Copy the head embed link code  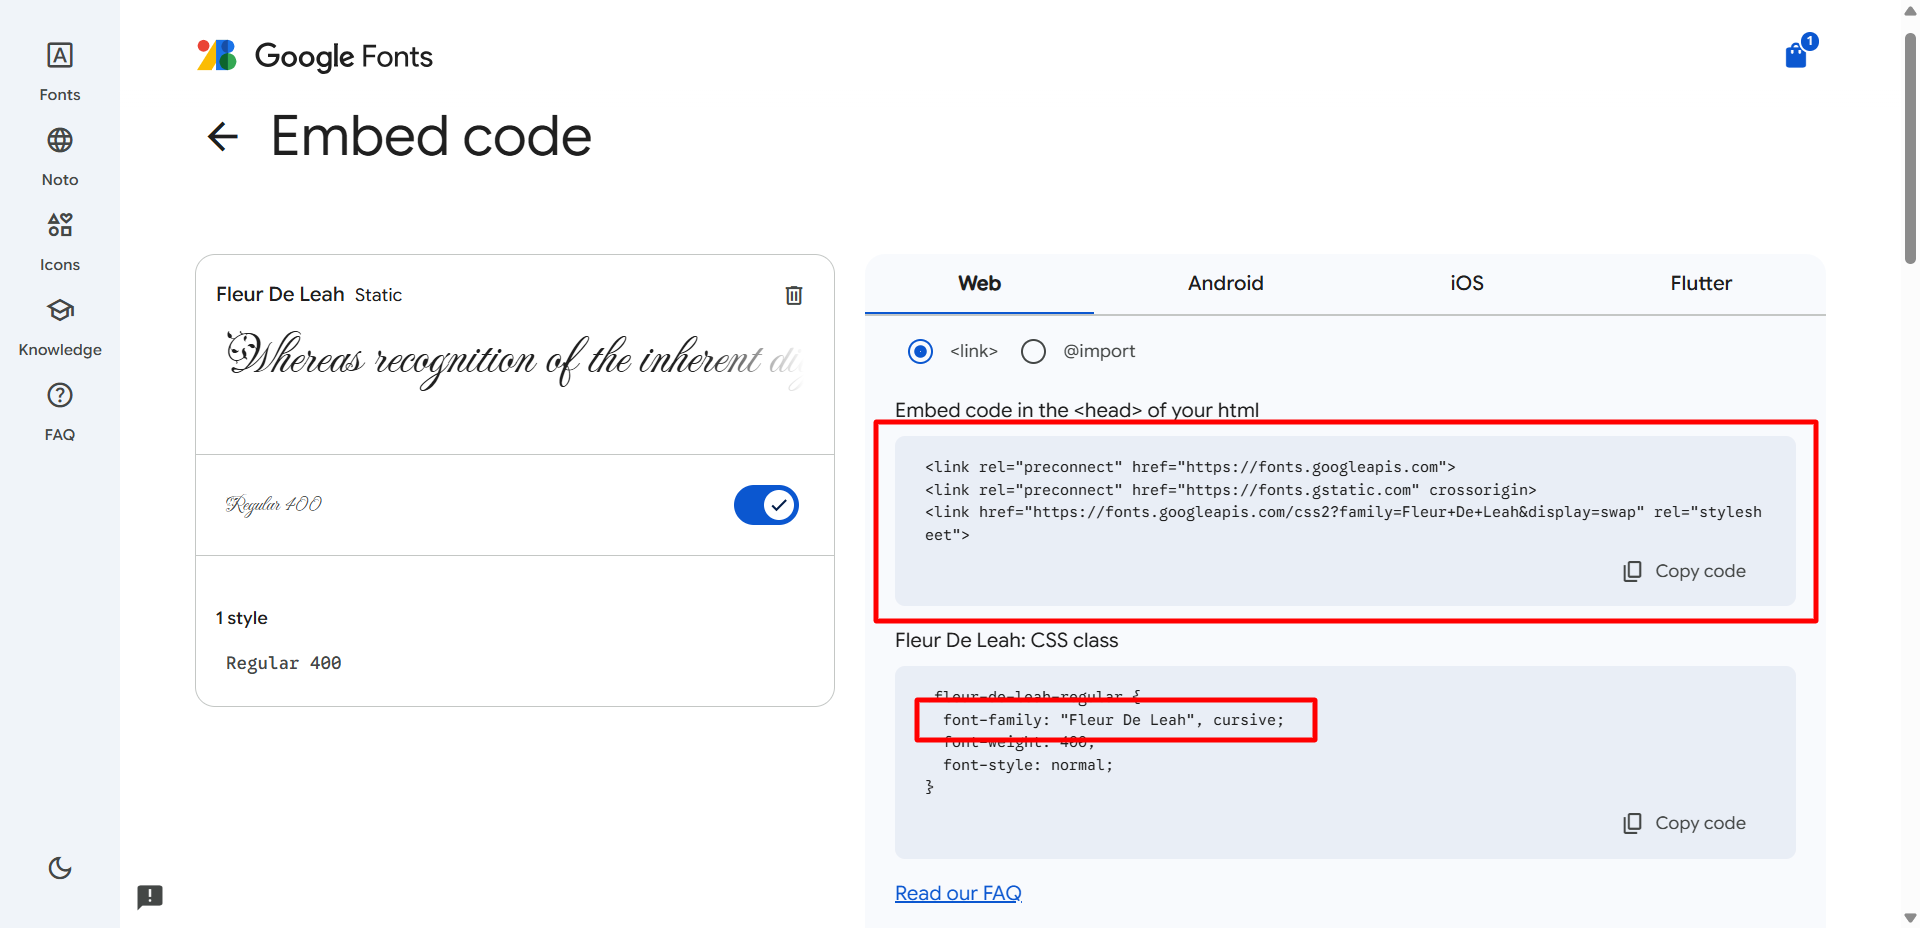[x=1684, y=571]
